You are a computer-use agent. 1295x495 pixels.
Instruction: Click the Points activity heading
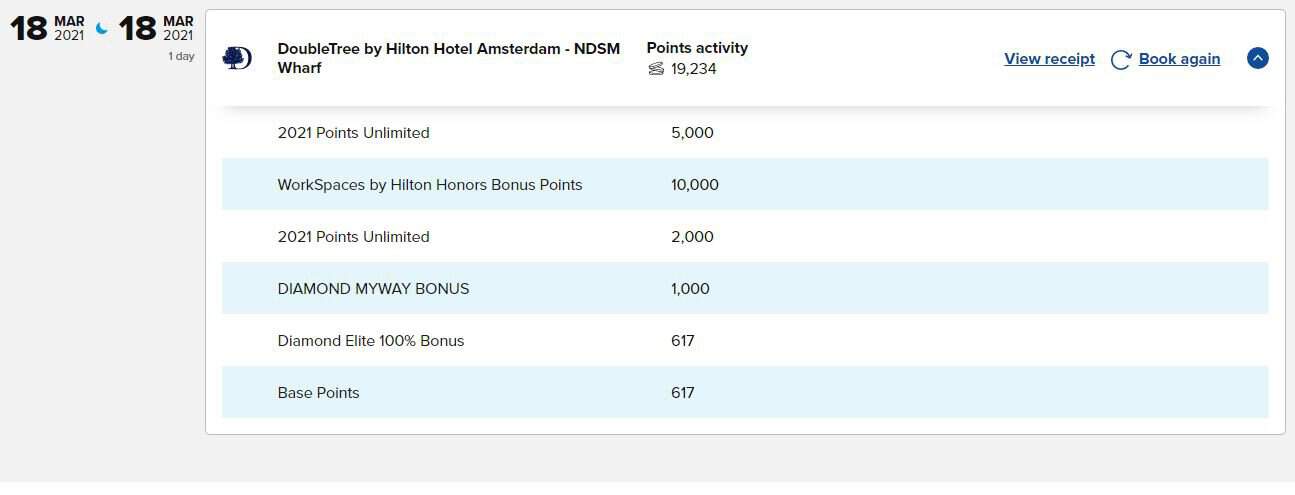[697, 48]
